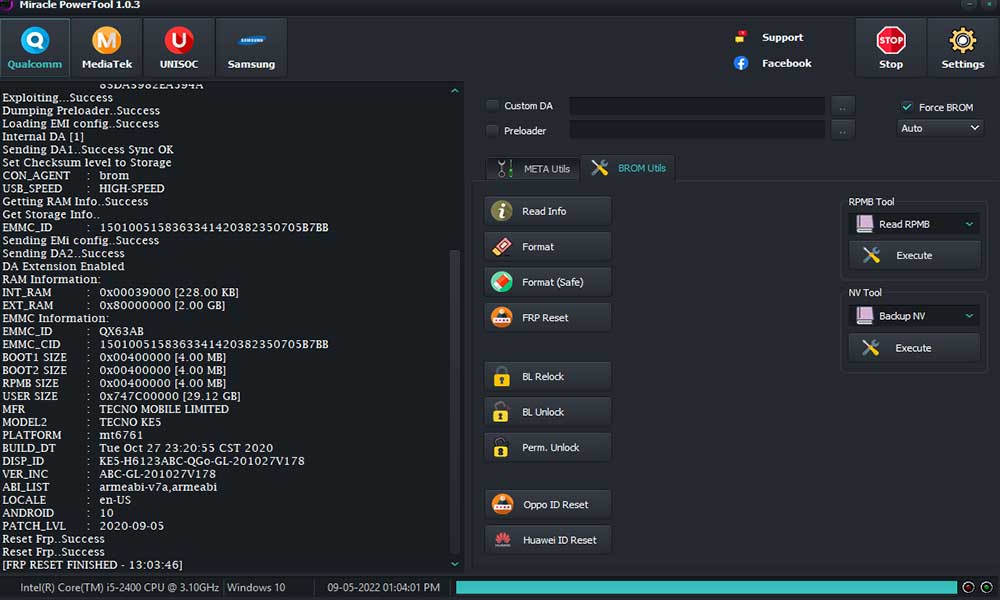The height and width of the screenshot is (600, 1000).
Task: Click the Format button
Action: 548,247
